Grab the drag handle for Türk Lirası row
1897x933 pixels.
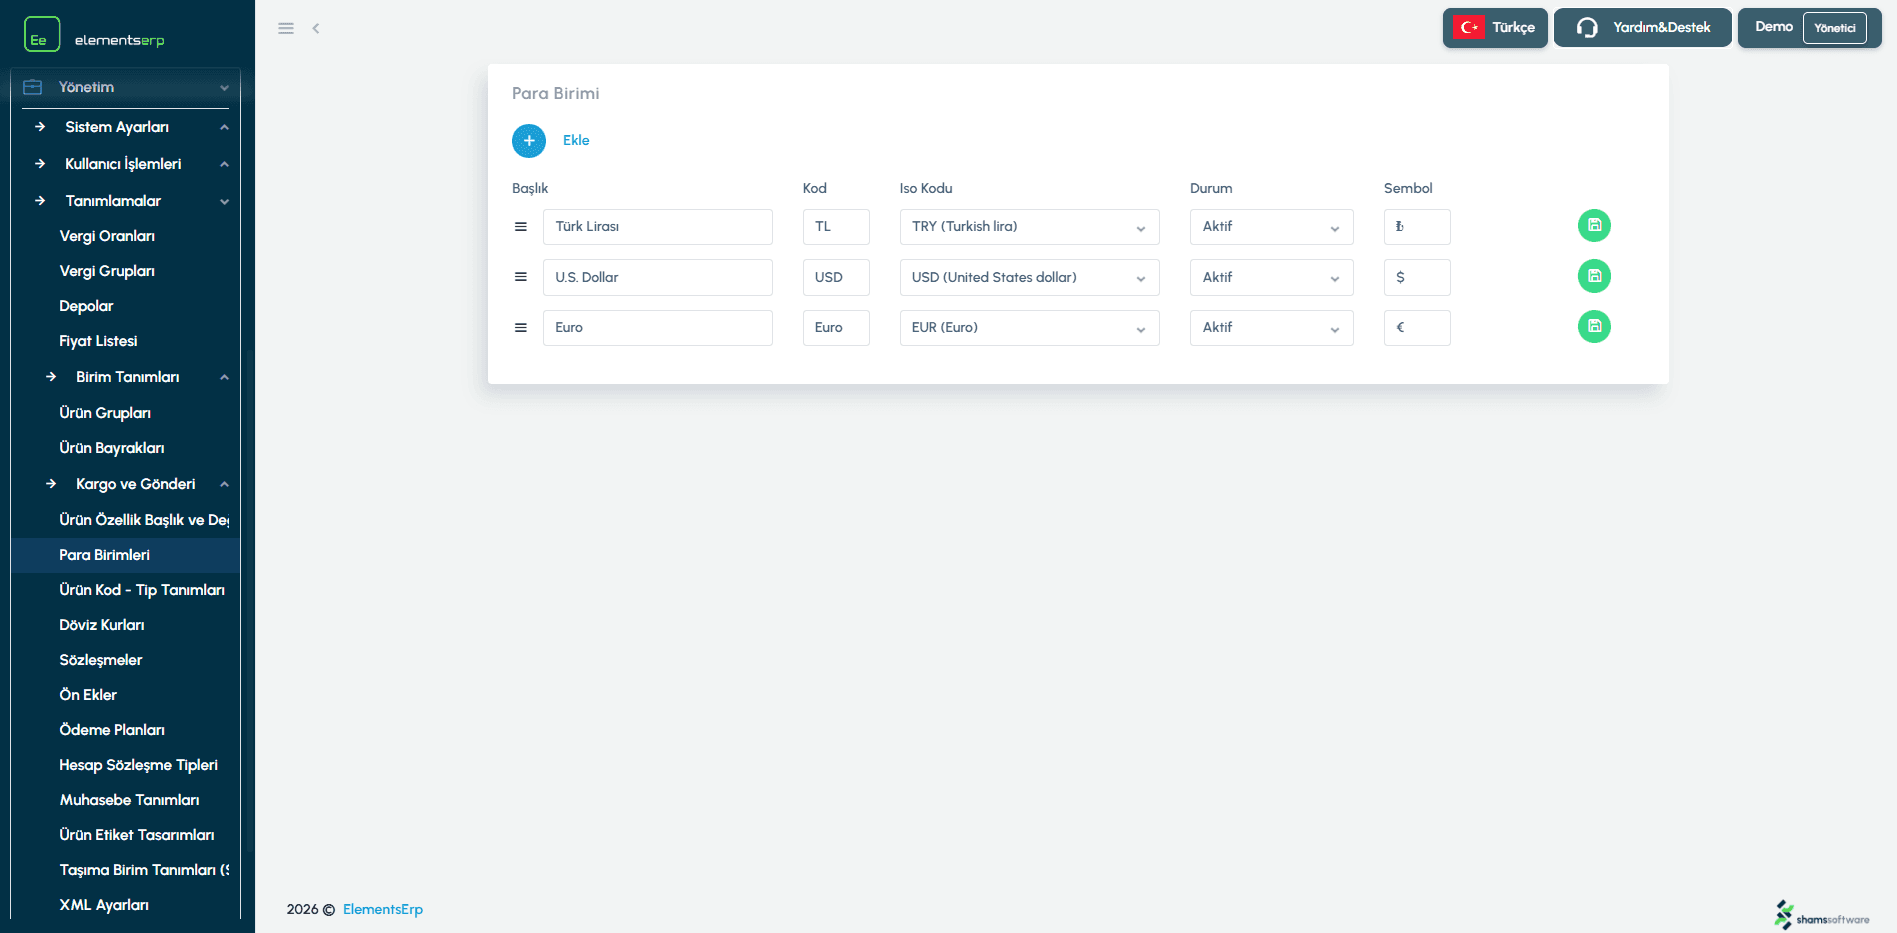pyautogui.click(x=521, y=227)
